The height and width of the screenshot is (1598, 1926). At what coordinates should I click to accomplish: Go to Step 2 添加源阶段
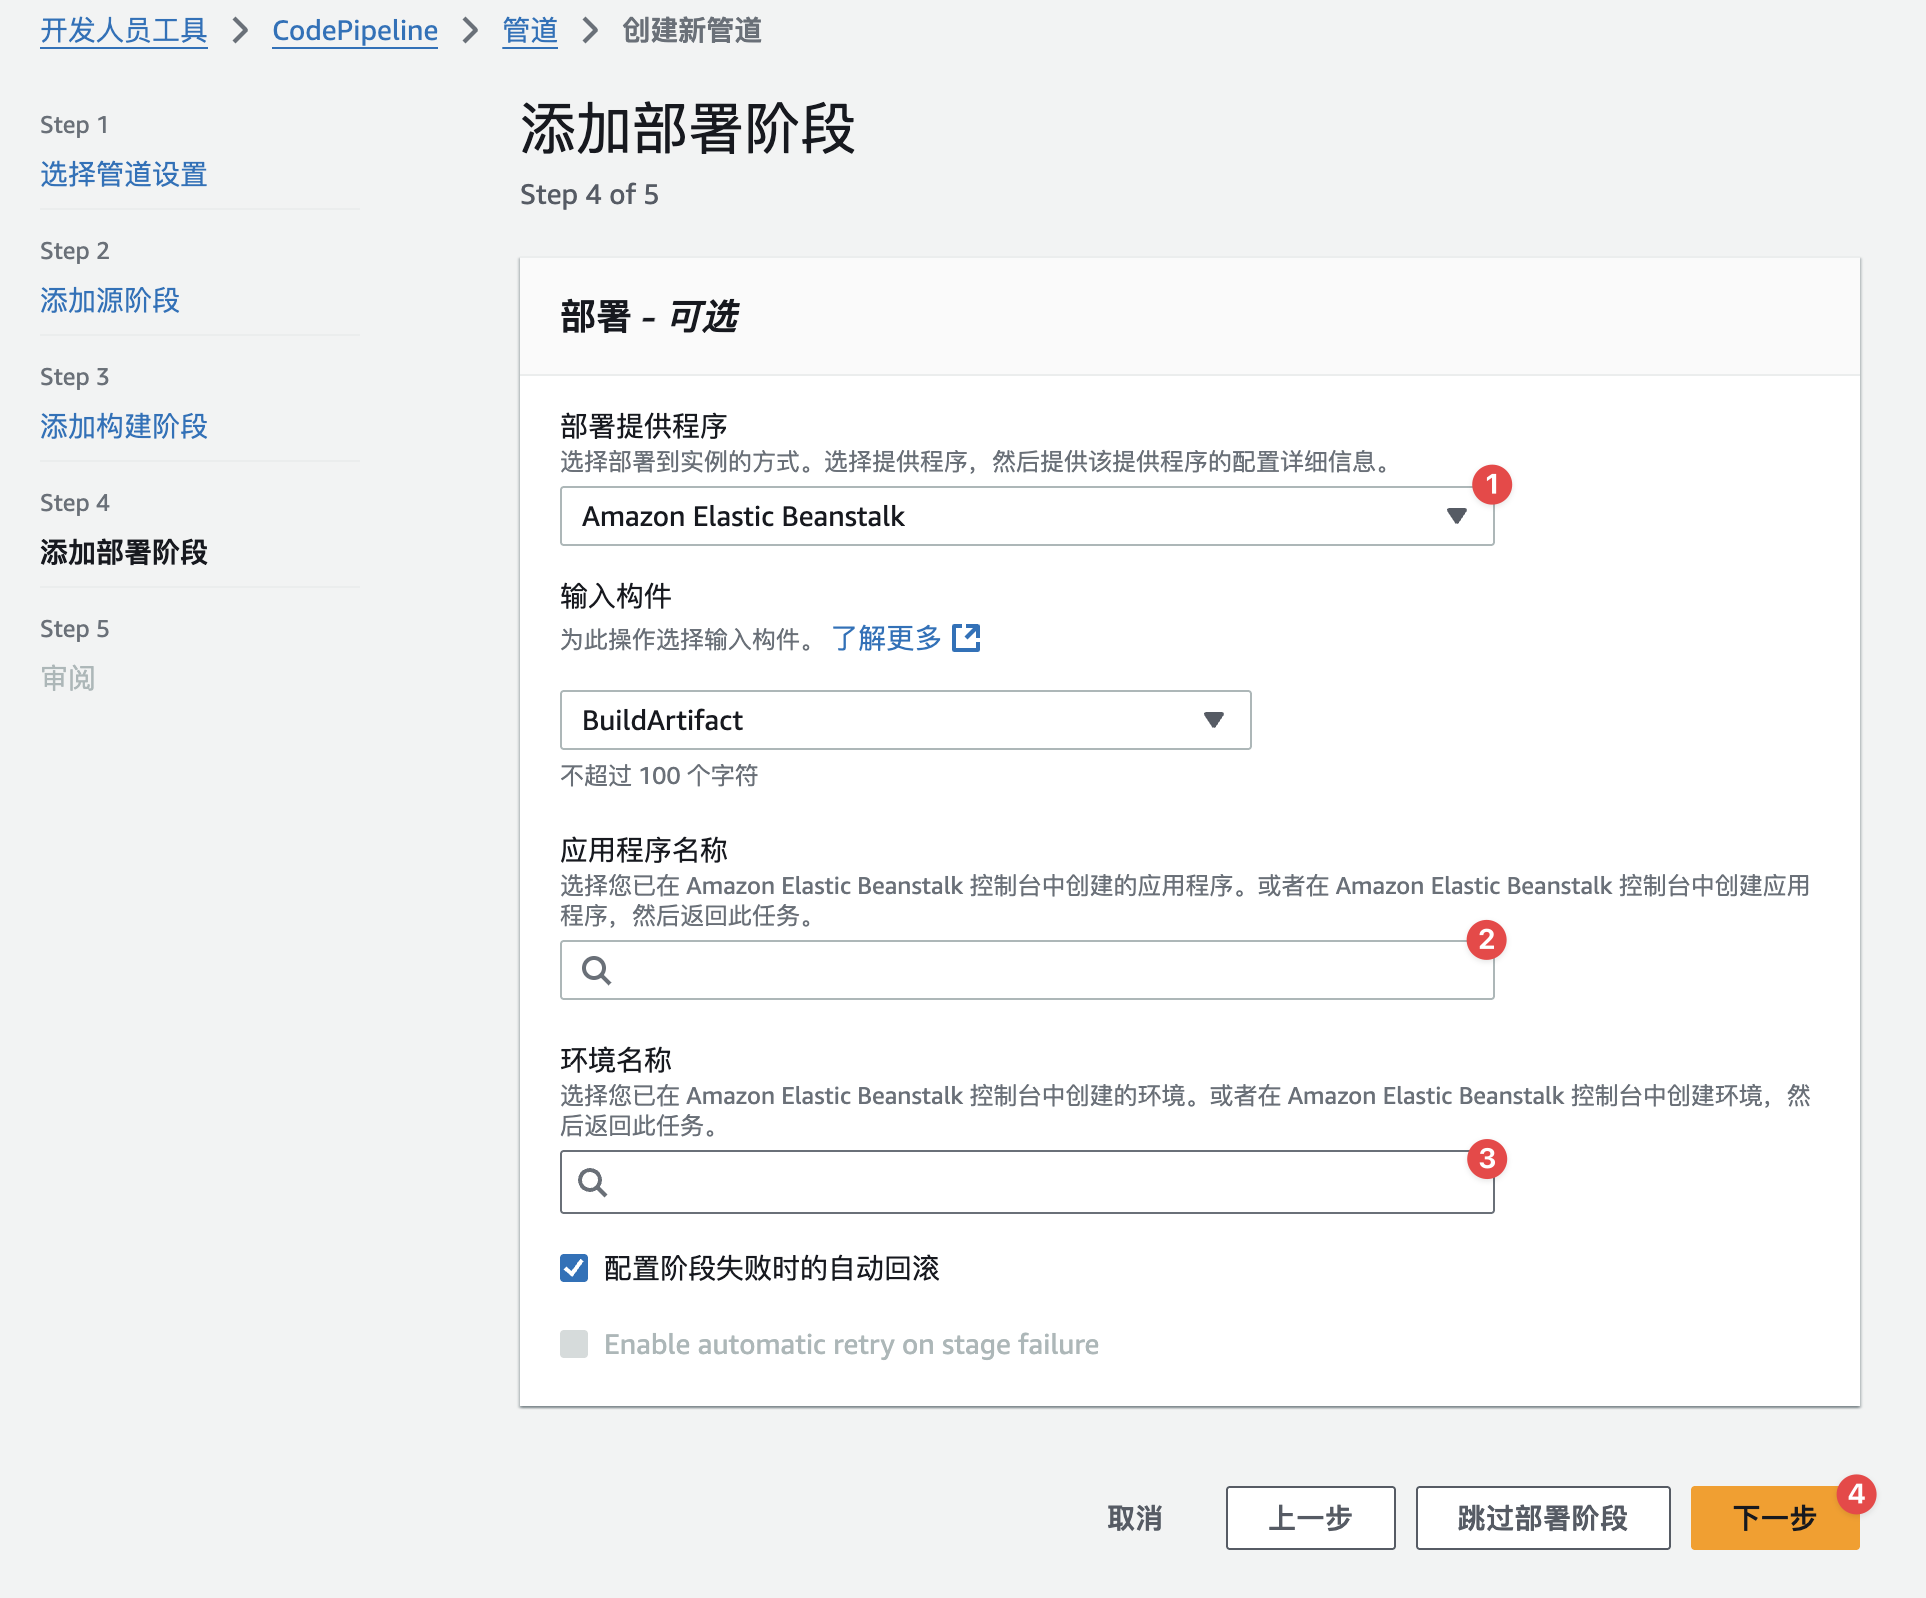coord(110,300)
